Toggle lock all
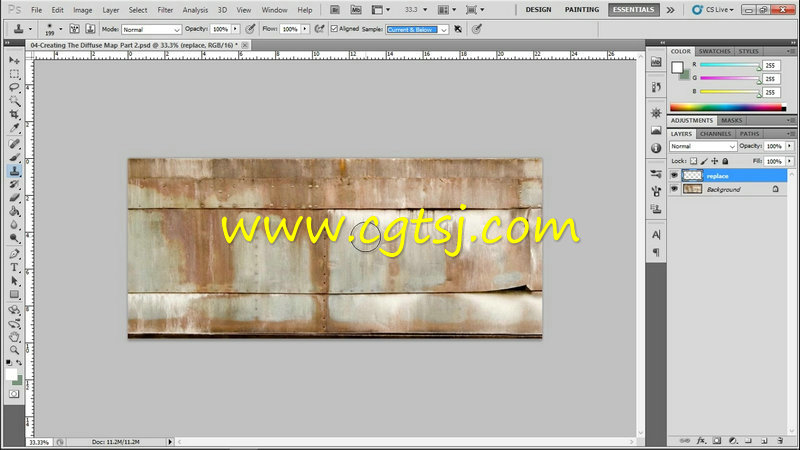Viewport: 800px width, 450px height. [x=725, y=161]
